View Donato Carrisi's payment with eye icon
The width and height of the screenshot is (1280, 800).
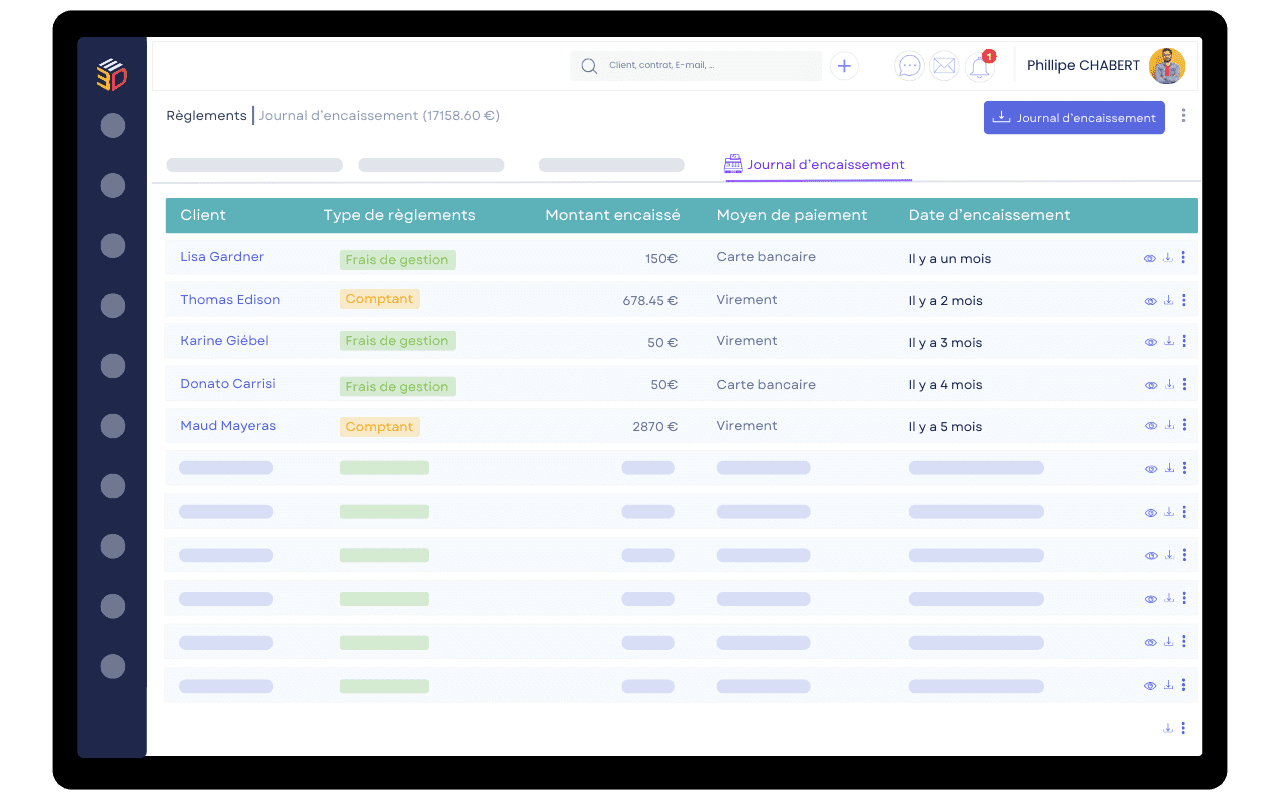(1150, 385)
